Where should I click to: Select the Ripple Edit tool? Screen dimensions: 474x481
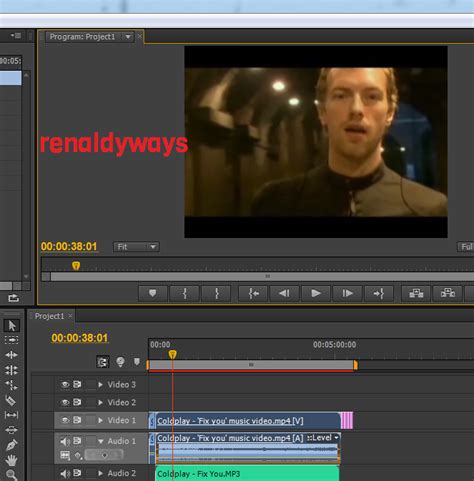(12, 355)
